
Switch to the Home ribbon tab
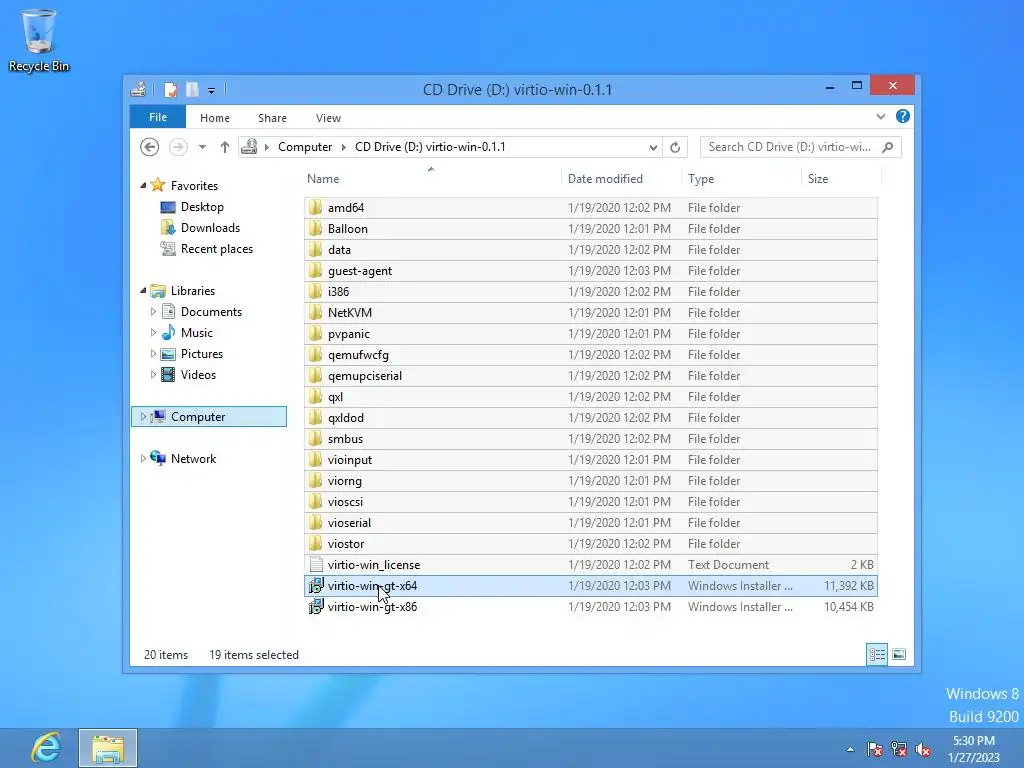tap(215, 118)
